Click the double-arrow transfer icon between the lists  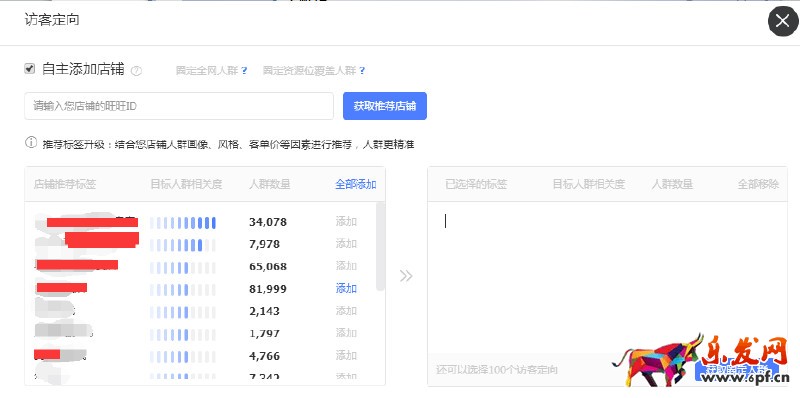[x=406, y=276]
